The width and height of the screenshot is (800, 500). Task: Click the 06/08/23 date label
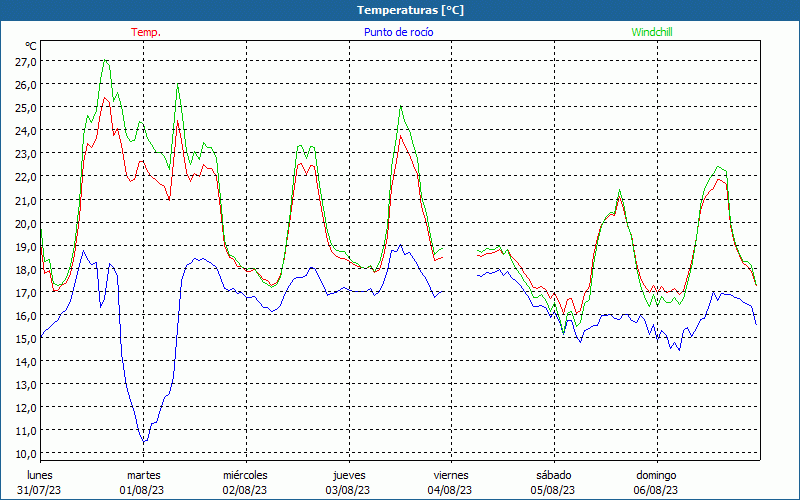pos(656,490)
